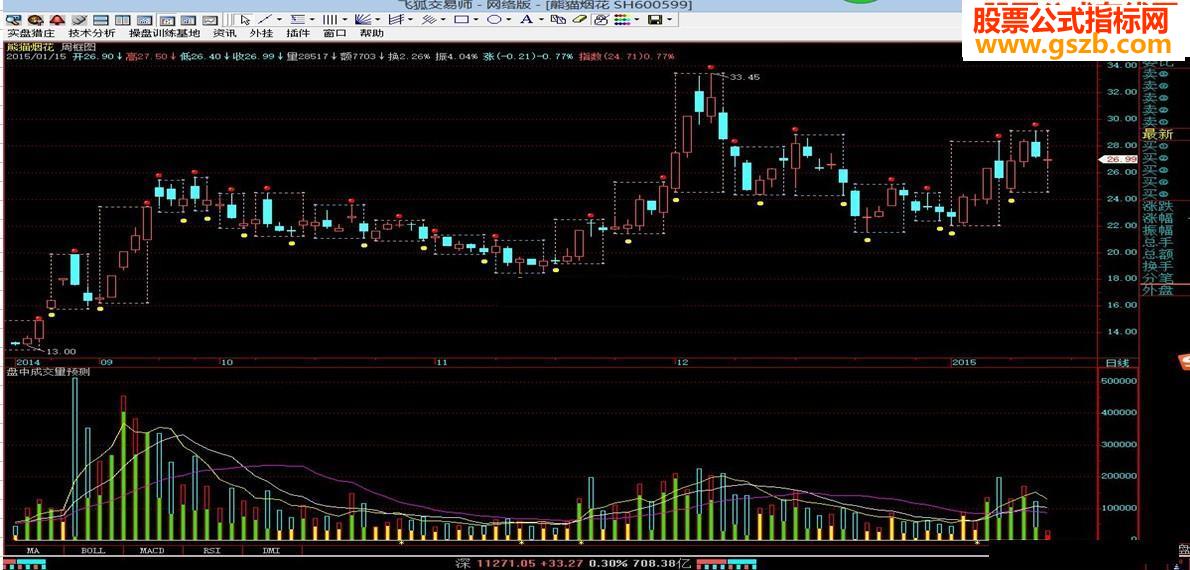Click the 33.45 high price label

tap(747, 77)
